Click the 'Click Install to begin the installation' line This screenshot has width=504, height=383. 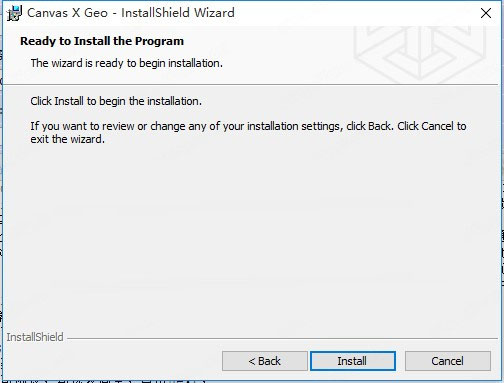[x=116, y=101]
